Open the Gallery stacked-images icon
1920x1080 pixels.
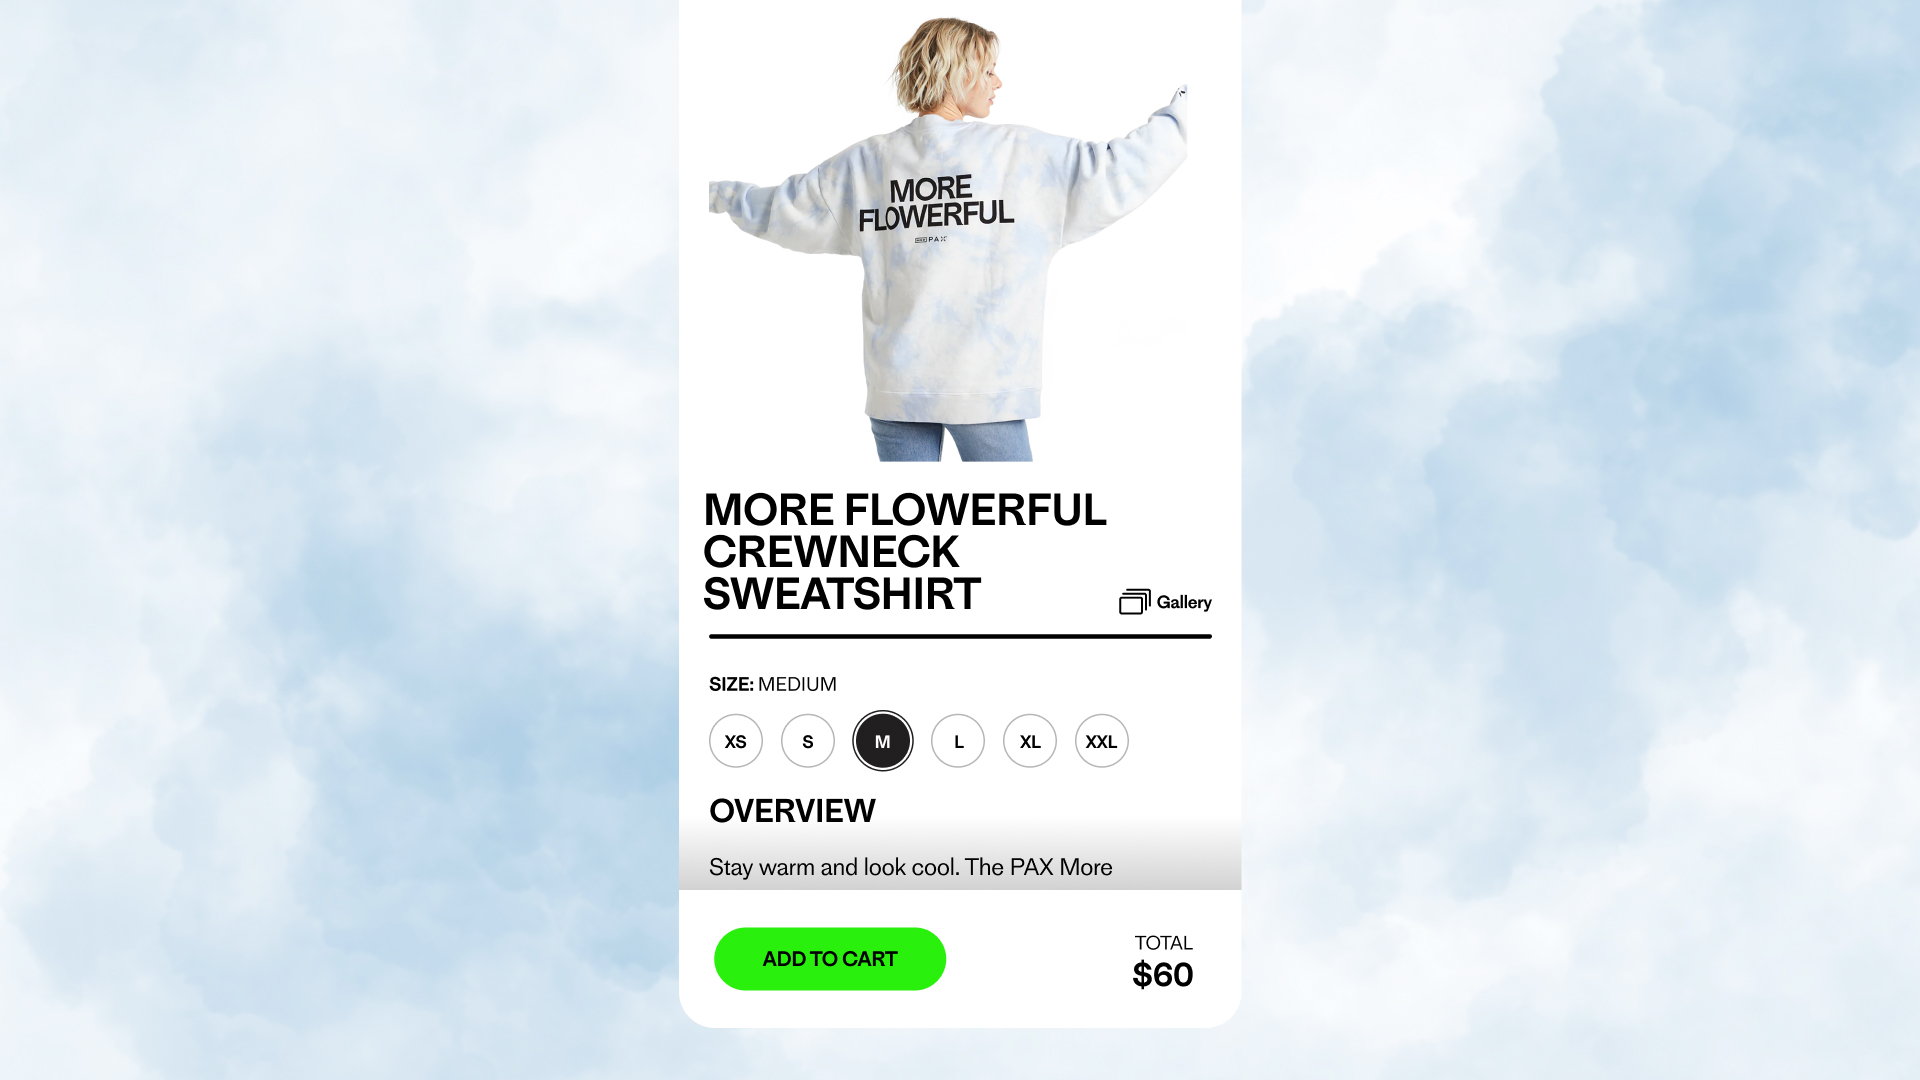(1134, 601)
